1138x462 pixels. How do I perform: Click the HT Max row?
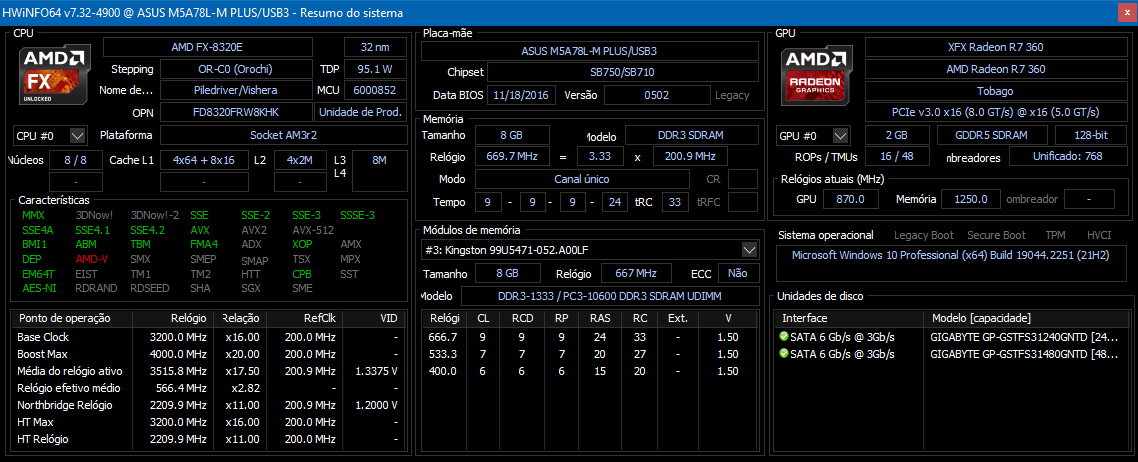click(x=208, y=422)
